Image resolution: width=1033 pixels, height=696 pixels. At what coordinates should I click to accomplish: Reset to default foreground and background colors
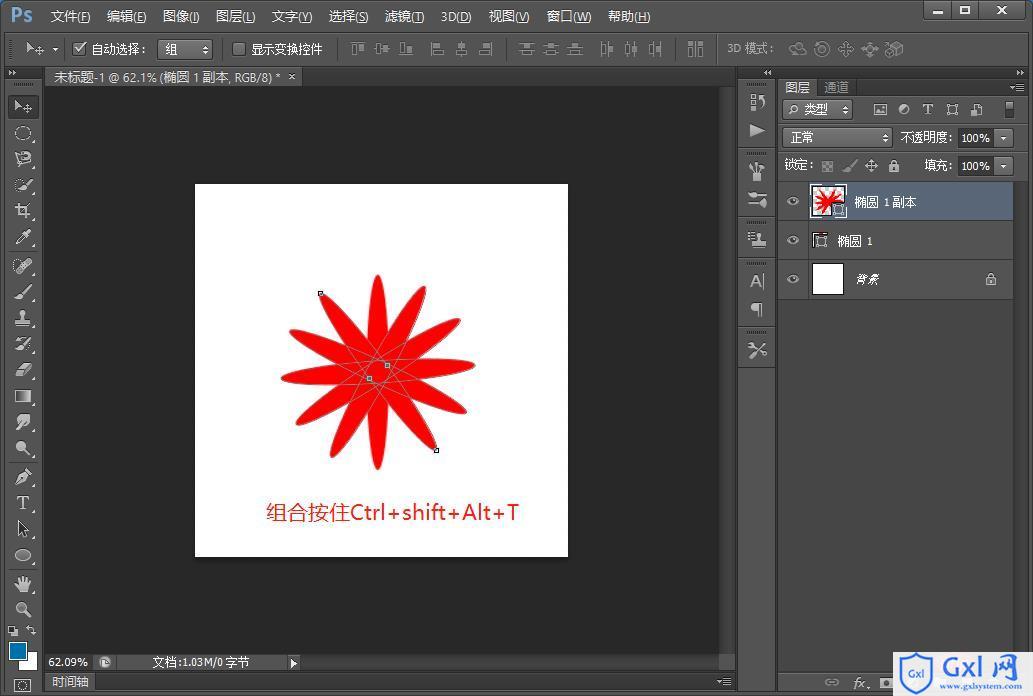13,631
